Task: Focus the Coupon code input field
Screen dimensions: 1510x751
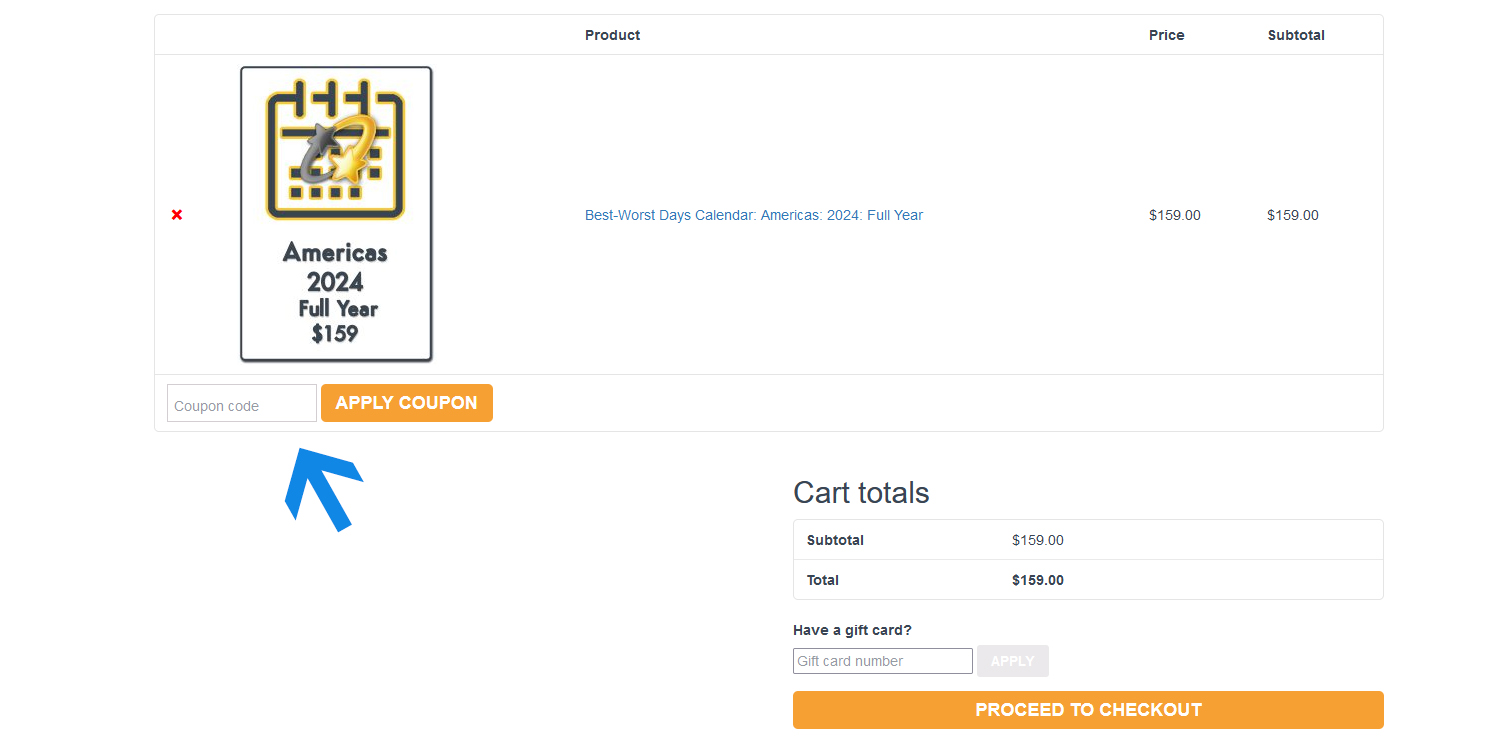Action: [242, 403]
